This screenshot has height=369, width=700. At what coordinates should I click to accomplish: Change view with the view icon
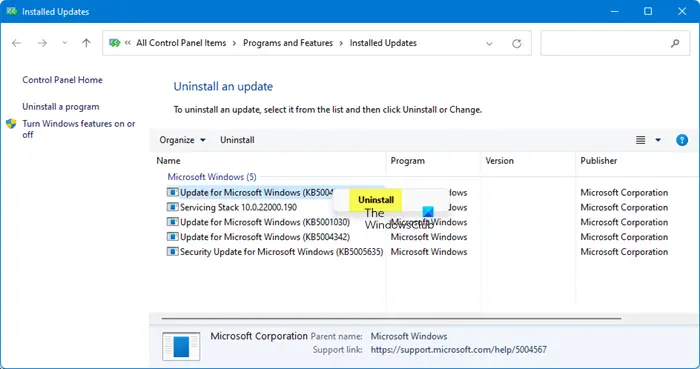click(x=640, y=140)
